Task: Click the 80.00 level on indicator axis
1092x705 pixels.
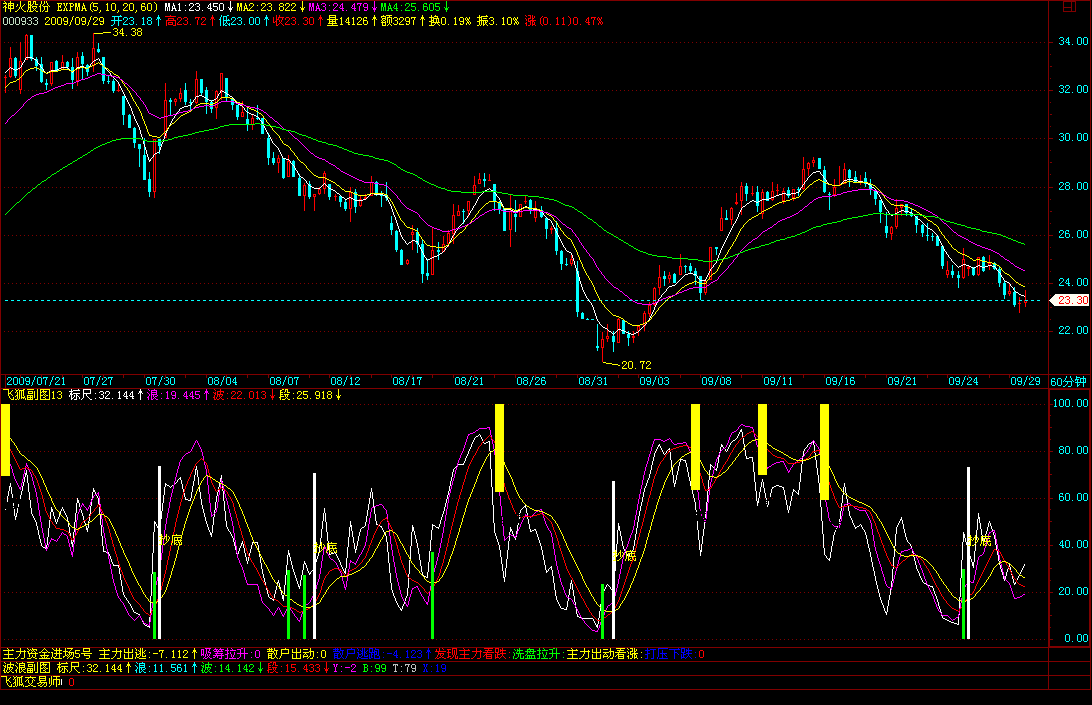Action: point(1073,450)
